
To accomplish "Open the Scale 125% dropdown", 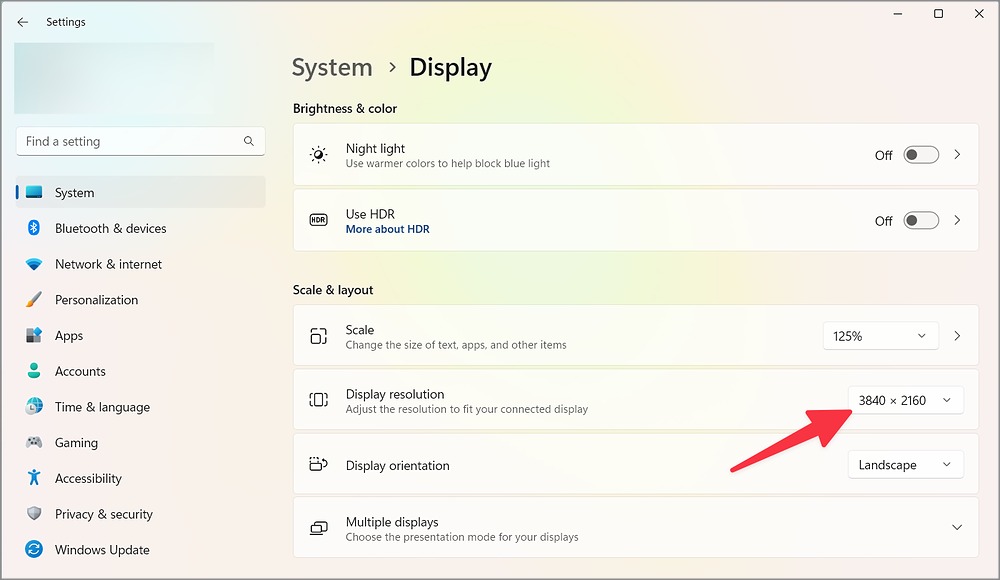I will 880,336.
